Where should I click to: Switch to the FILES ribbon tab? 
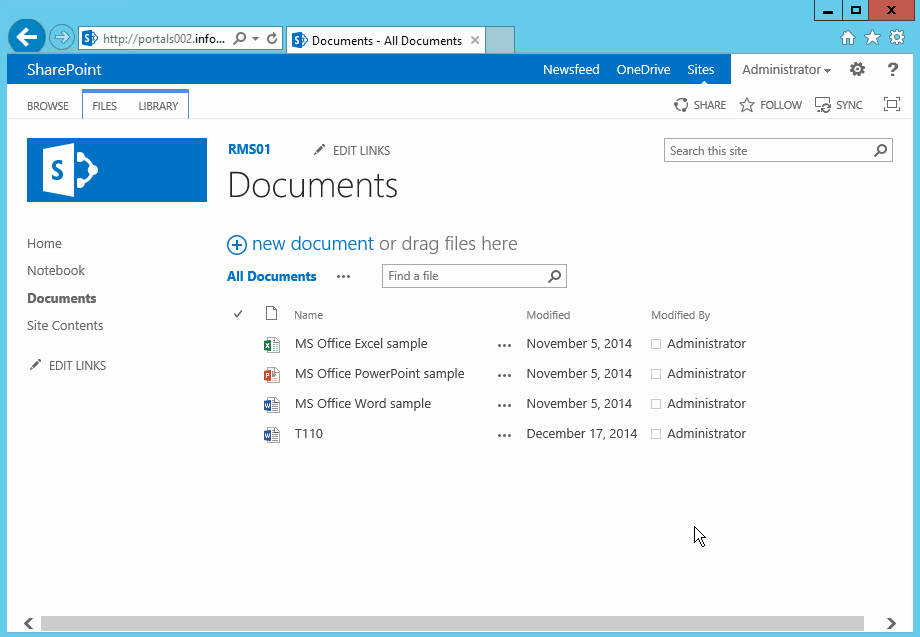pyautogui.click(x=104, y=106)
